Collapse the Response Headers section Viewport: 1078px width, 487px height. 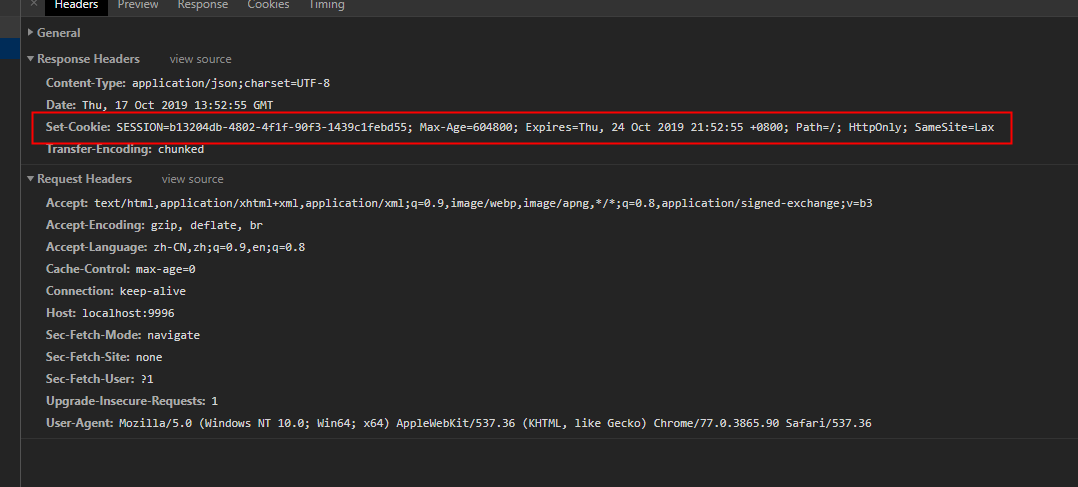(x=88, y=59)
